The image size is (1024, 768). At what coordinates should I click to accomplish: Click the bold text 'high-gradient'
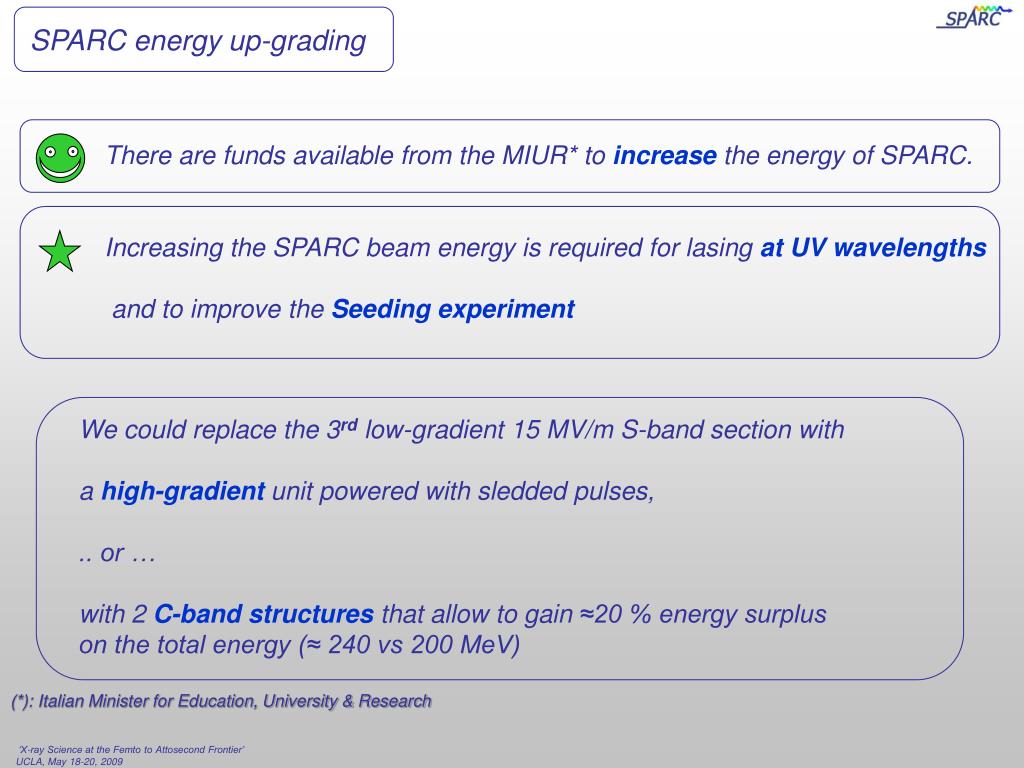pos(183,491)
